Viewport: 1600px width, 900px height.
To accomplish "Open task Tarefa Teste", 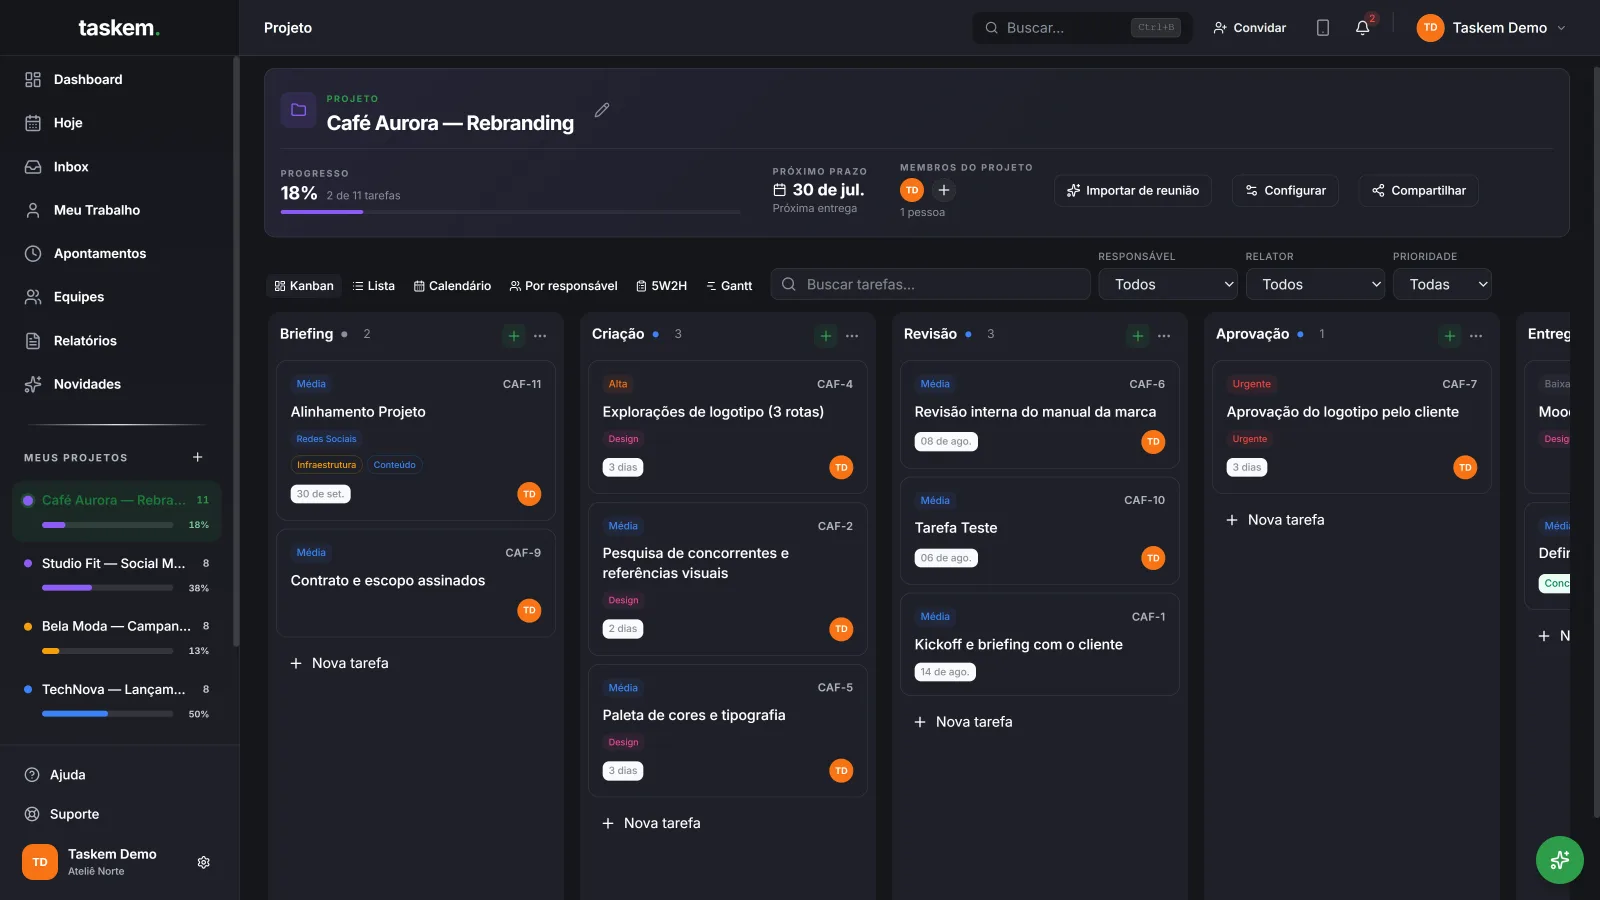I will coord(1040,531).
